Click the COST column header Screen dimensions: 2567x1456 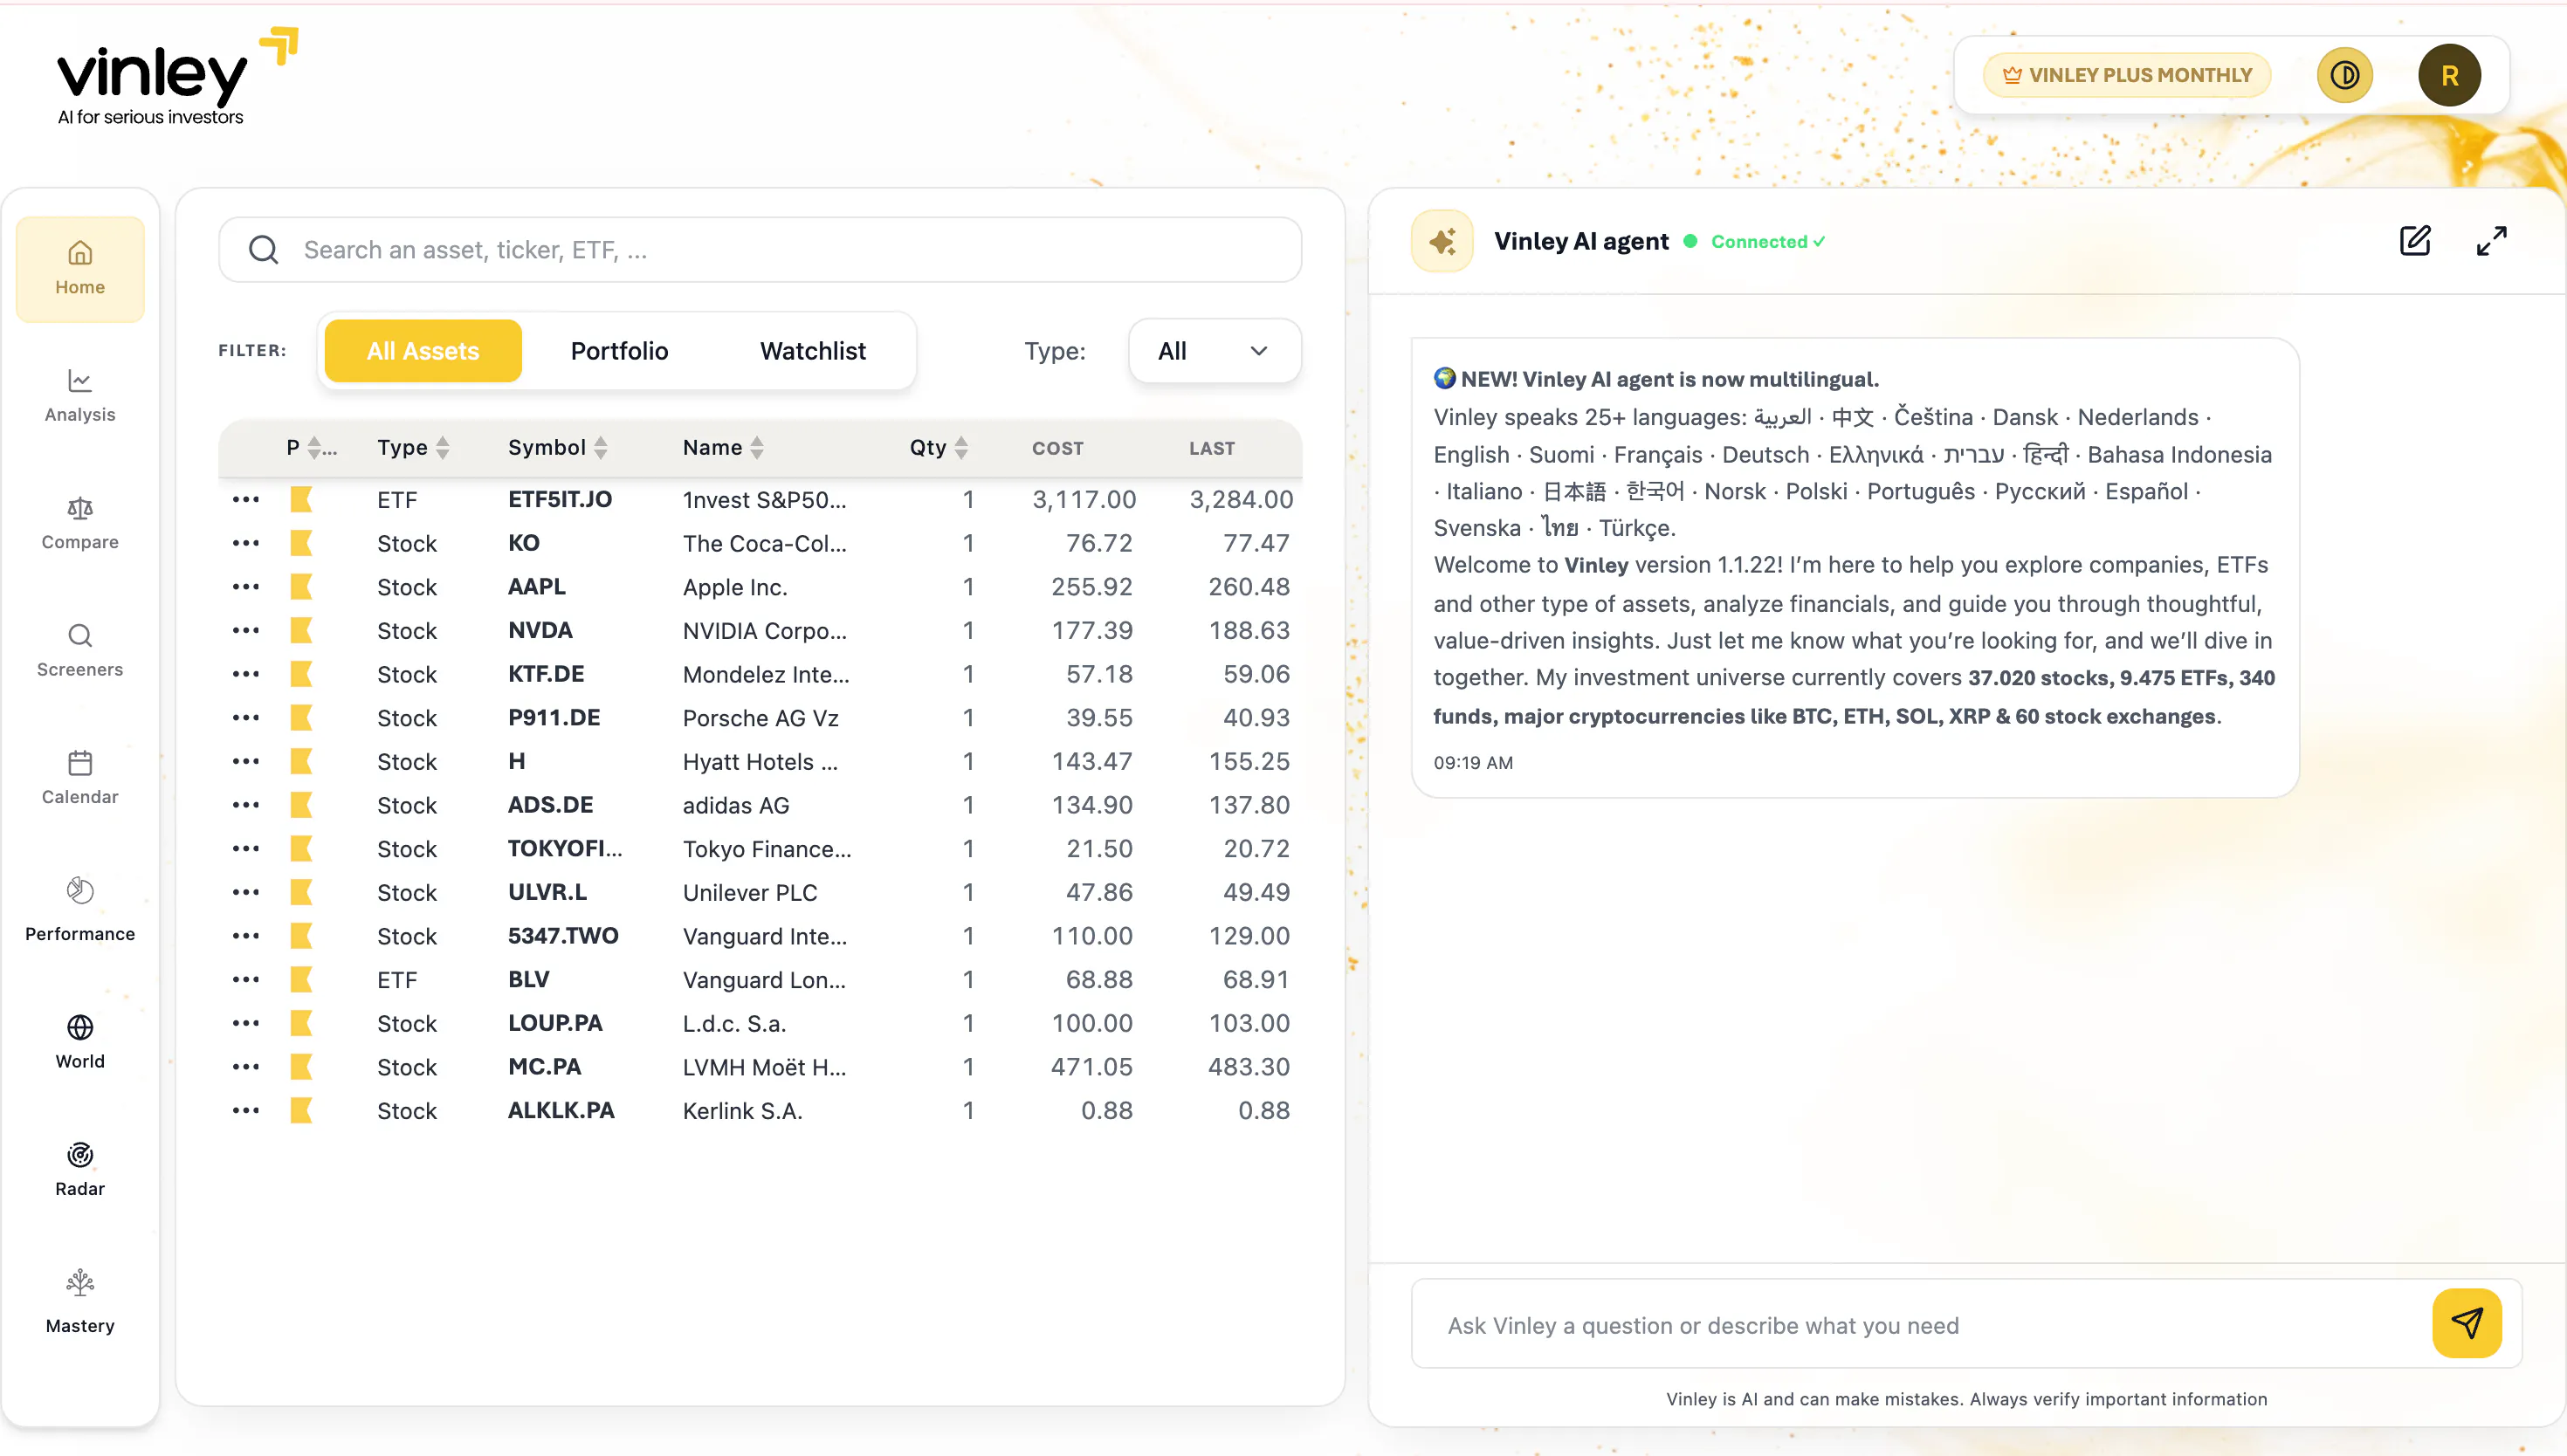pyautogui.click(x=1057, y=449)
